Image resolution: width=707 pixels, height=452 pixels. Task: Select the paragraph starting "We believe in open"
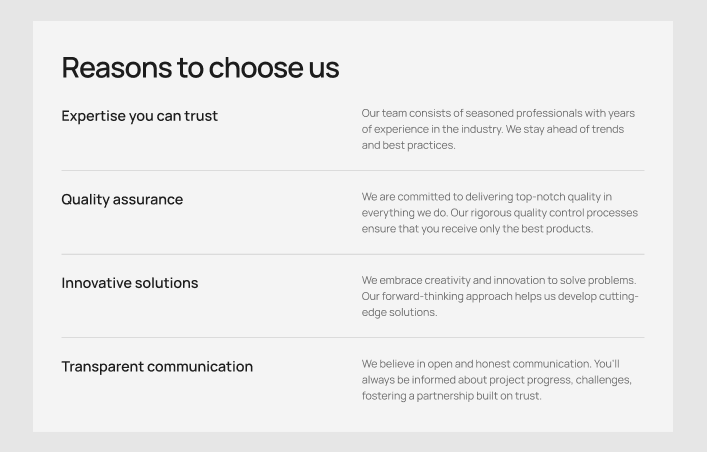coord(496,380)
